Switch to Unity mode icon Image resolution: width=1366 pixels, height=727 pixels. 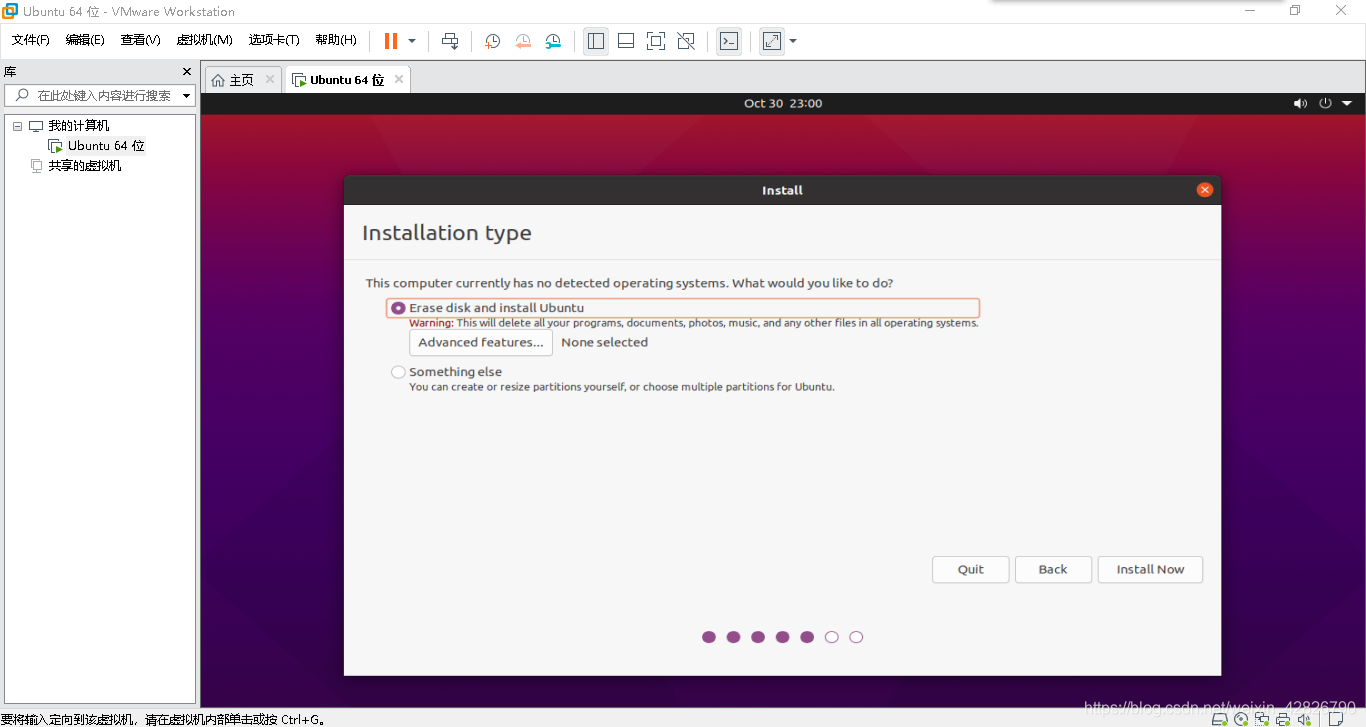click(686, 41)
